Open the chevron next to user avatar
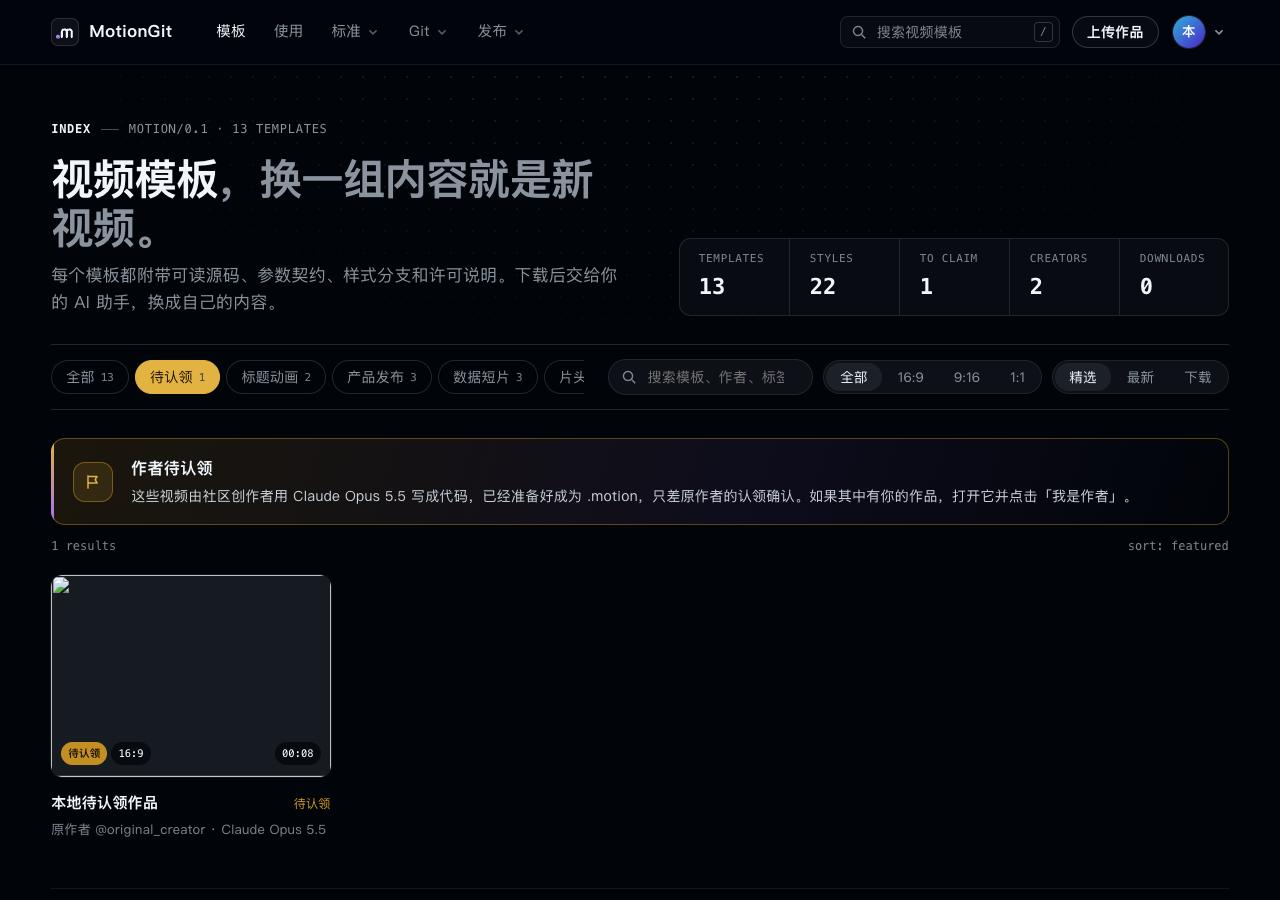The height and width of the screenshot is (900, 1280). point(1219,32)
